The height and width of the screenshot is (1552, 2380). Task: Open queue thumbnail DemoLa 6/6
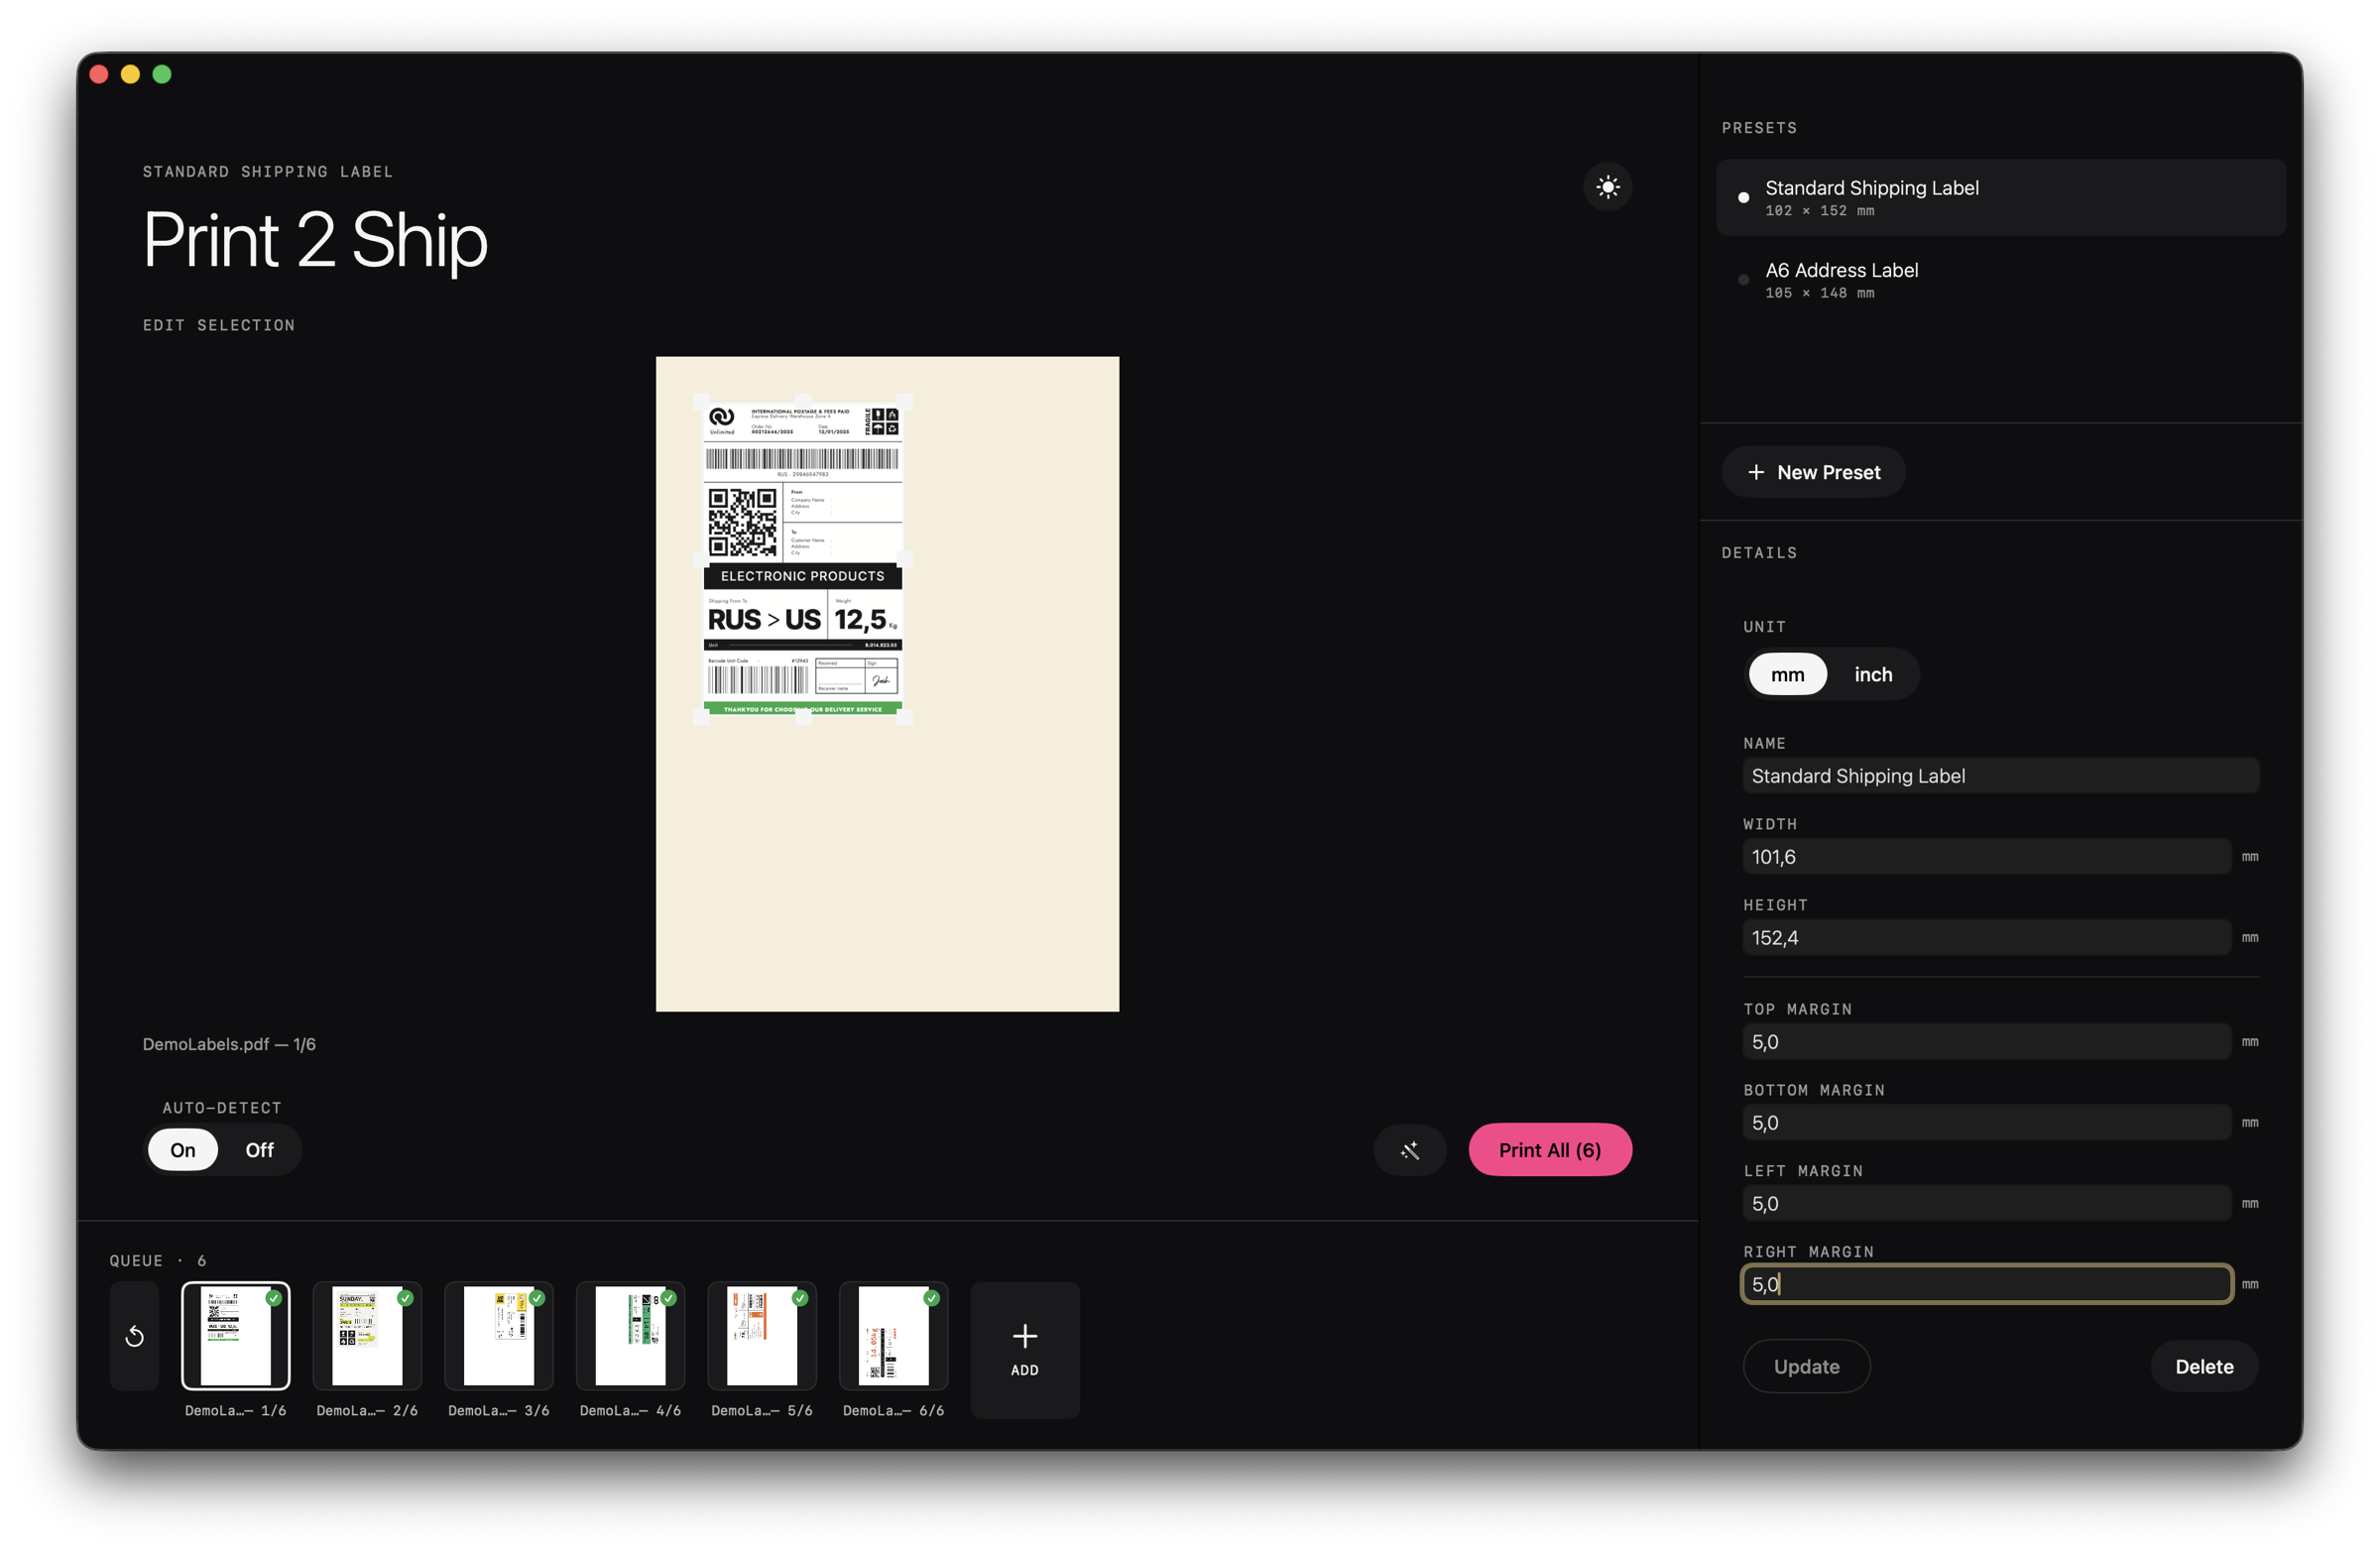[893, 1336]
